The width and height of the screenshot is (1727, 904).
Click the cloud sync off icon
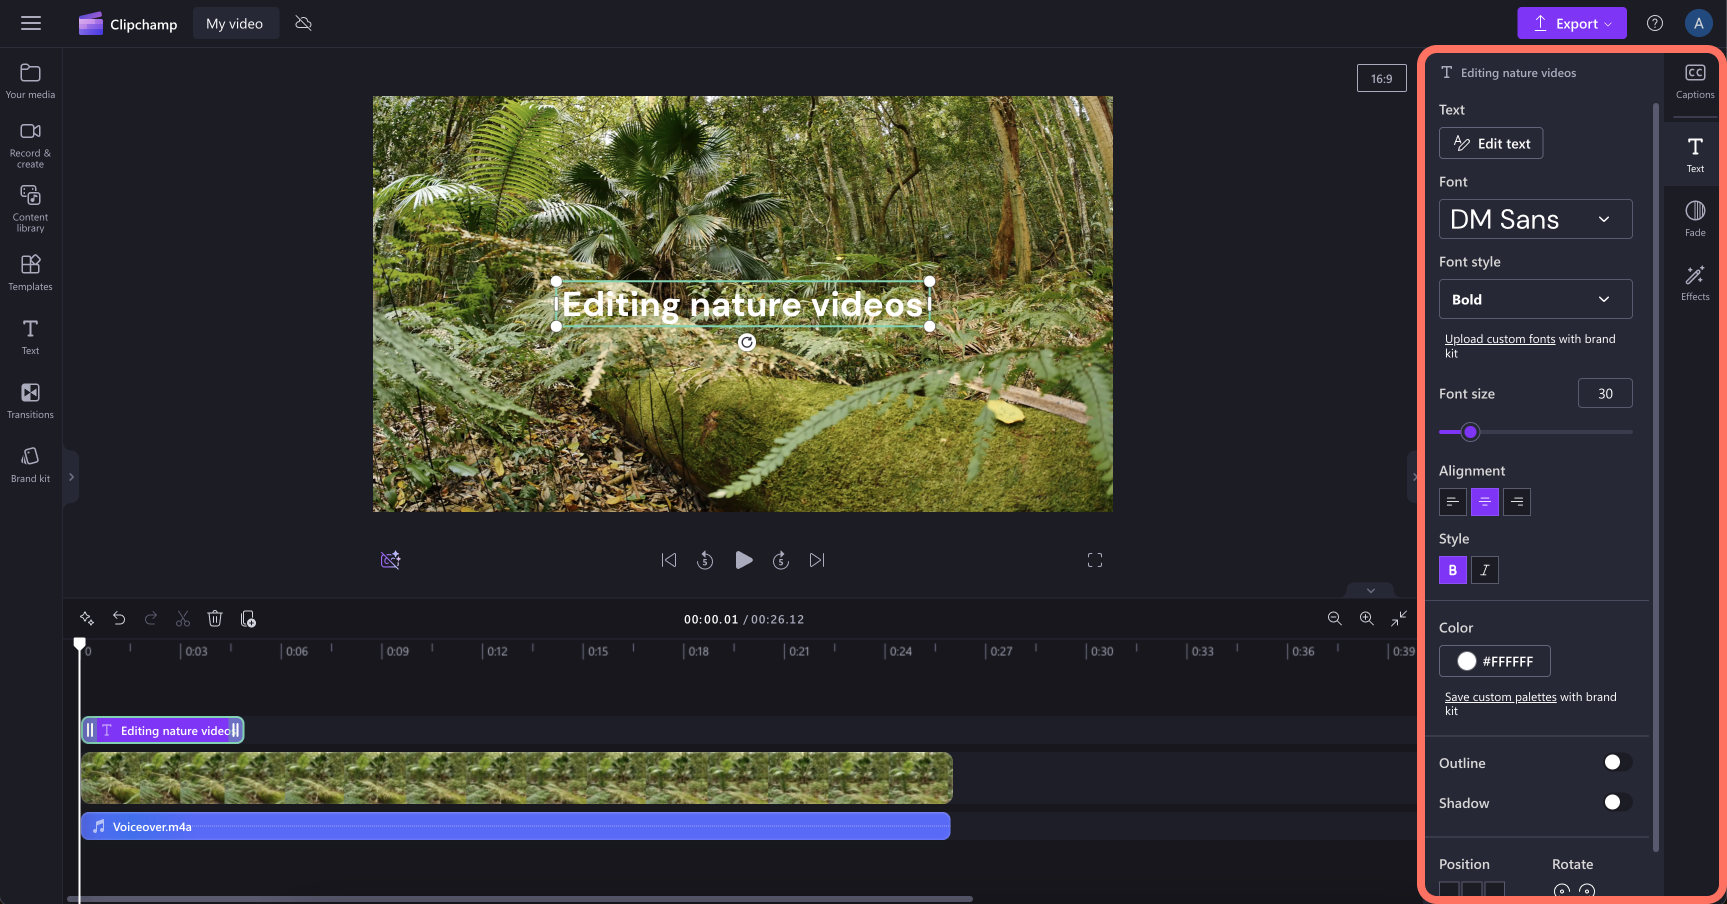(304, 23)
